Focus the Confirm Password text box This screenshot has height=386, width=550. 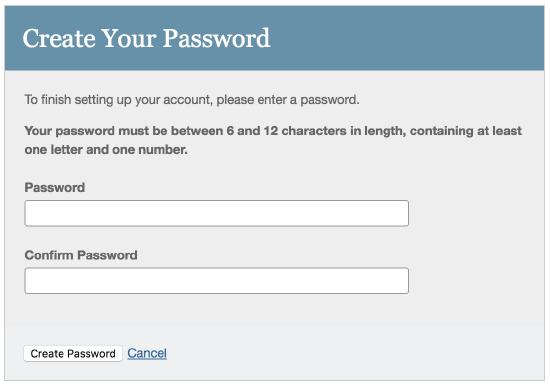(x=216, y=281)
